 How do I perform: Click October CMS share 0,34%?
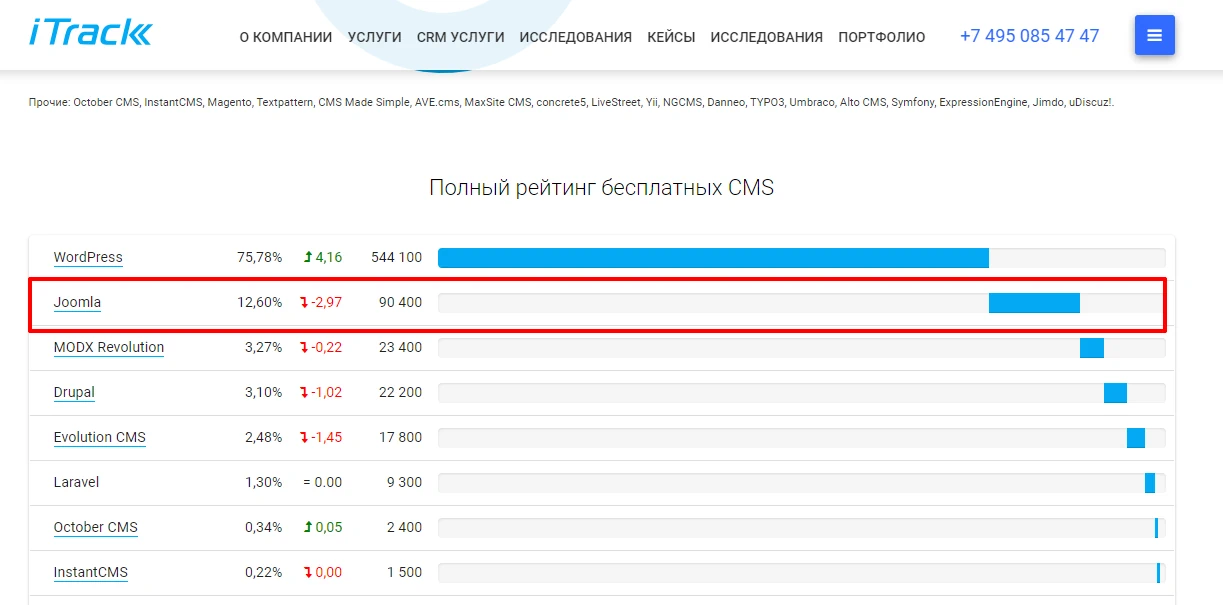264,527
